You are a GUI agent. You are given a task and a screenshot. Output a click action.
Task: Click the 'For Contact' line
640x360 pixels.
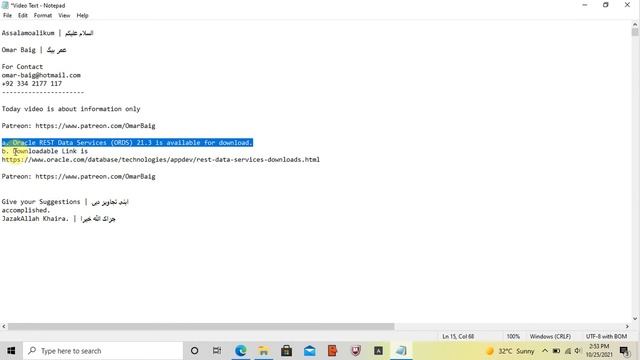pos(22,67)
